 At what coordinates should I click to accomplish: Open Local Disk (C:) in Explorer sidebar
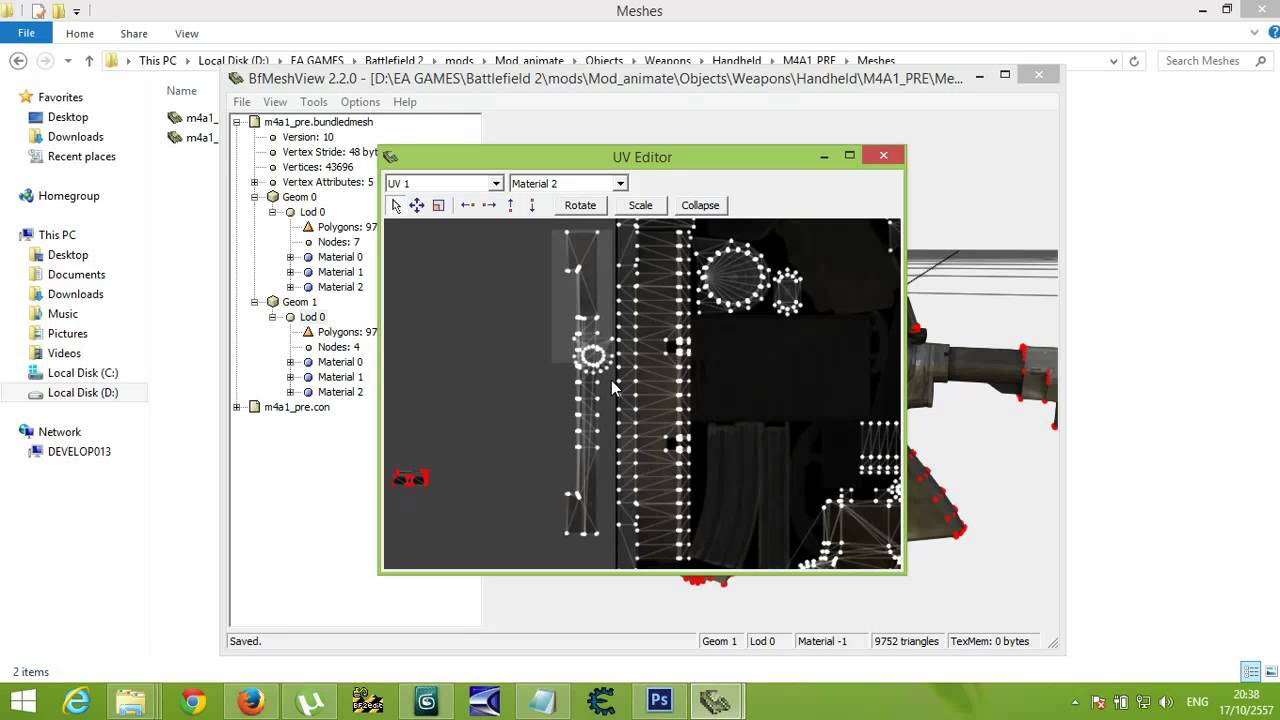[82, 373]
